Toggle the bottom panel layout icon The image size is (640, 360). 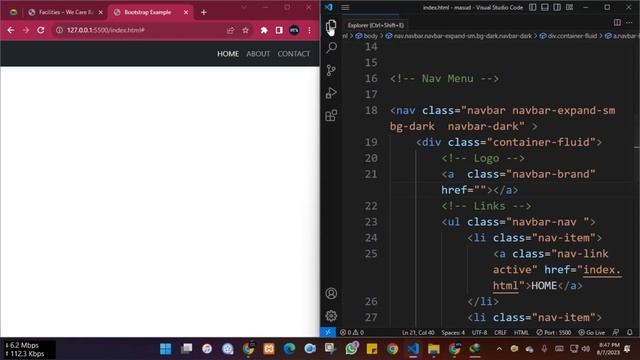click(x=545, y=7)
